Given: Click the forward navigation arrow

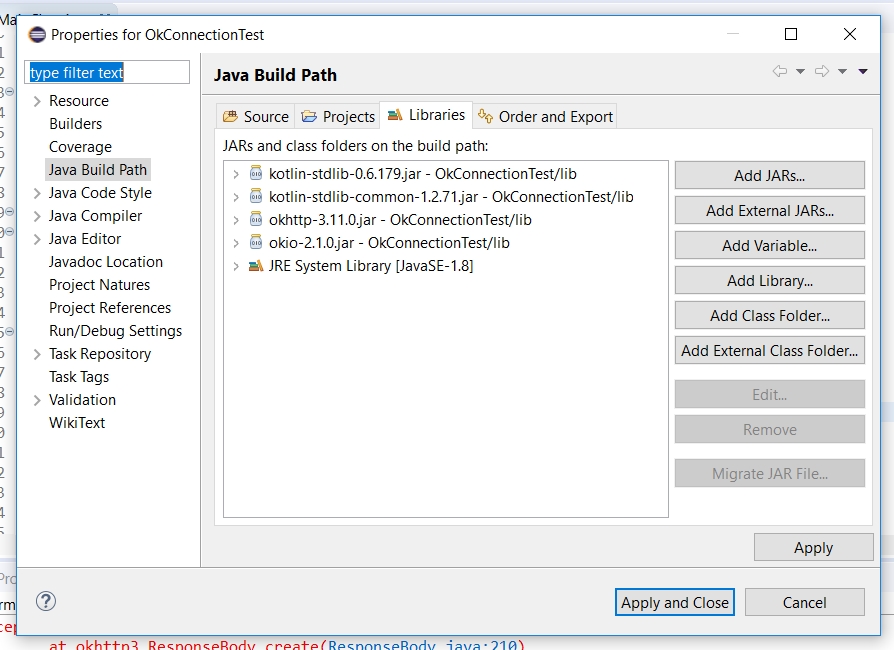Looking at the screenshot, I should click(x=821, y=70).
